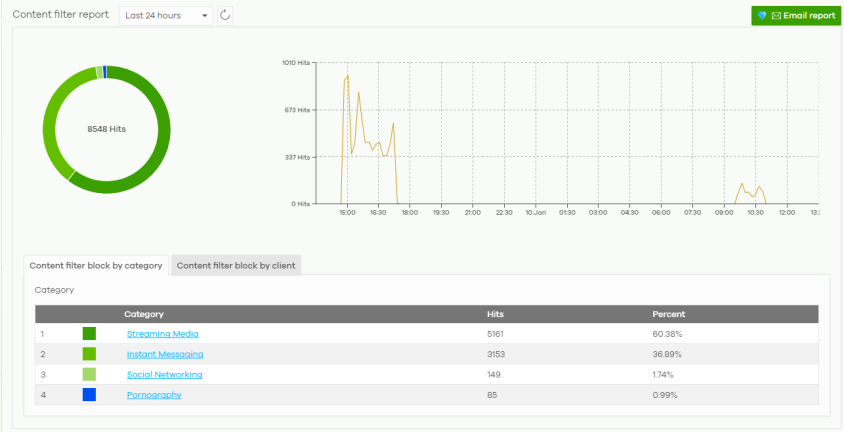Click the Streaming Media dark green swatch

pyautogui.click(x=89, y=333)
